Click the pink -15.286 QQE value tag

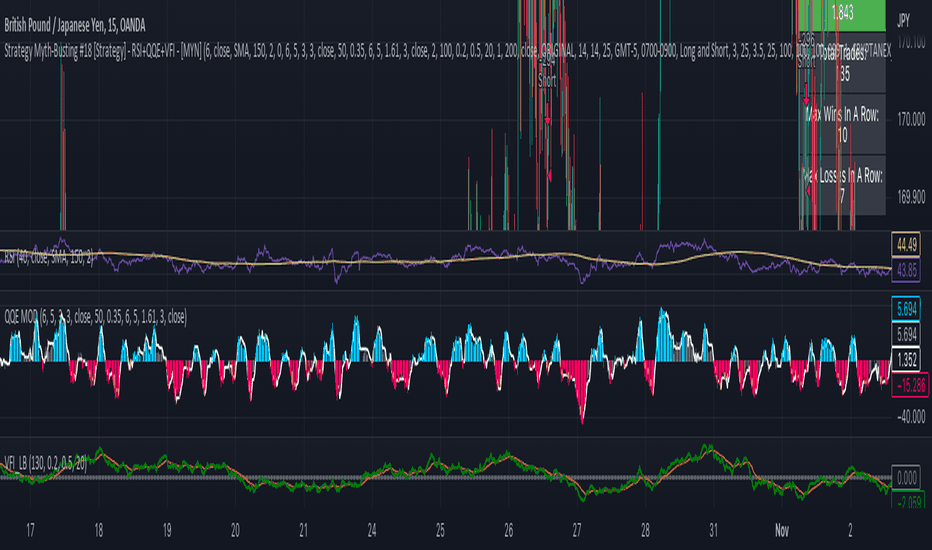click(911, 385)
